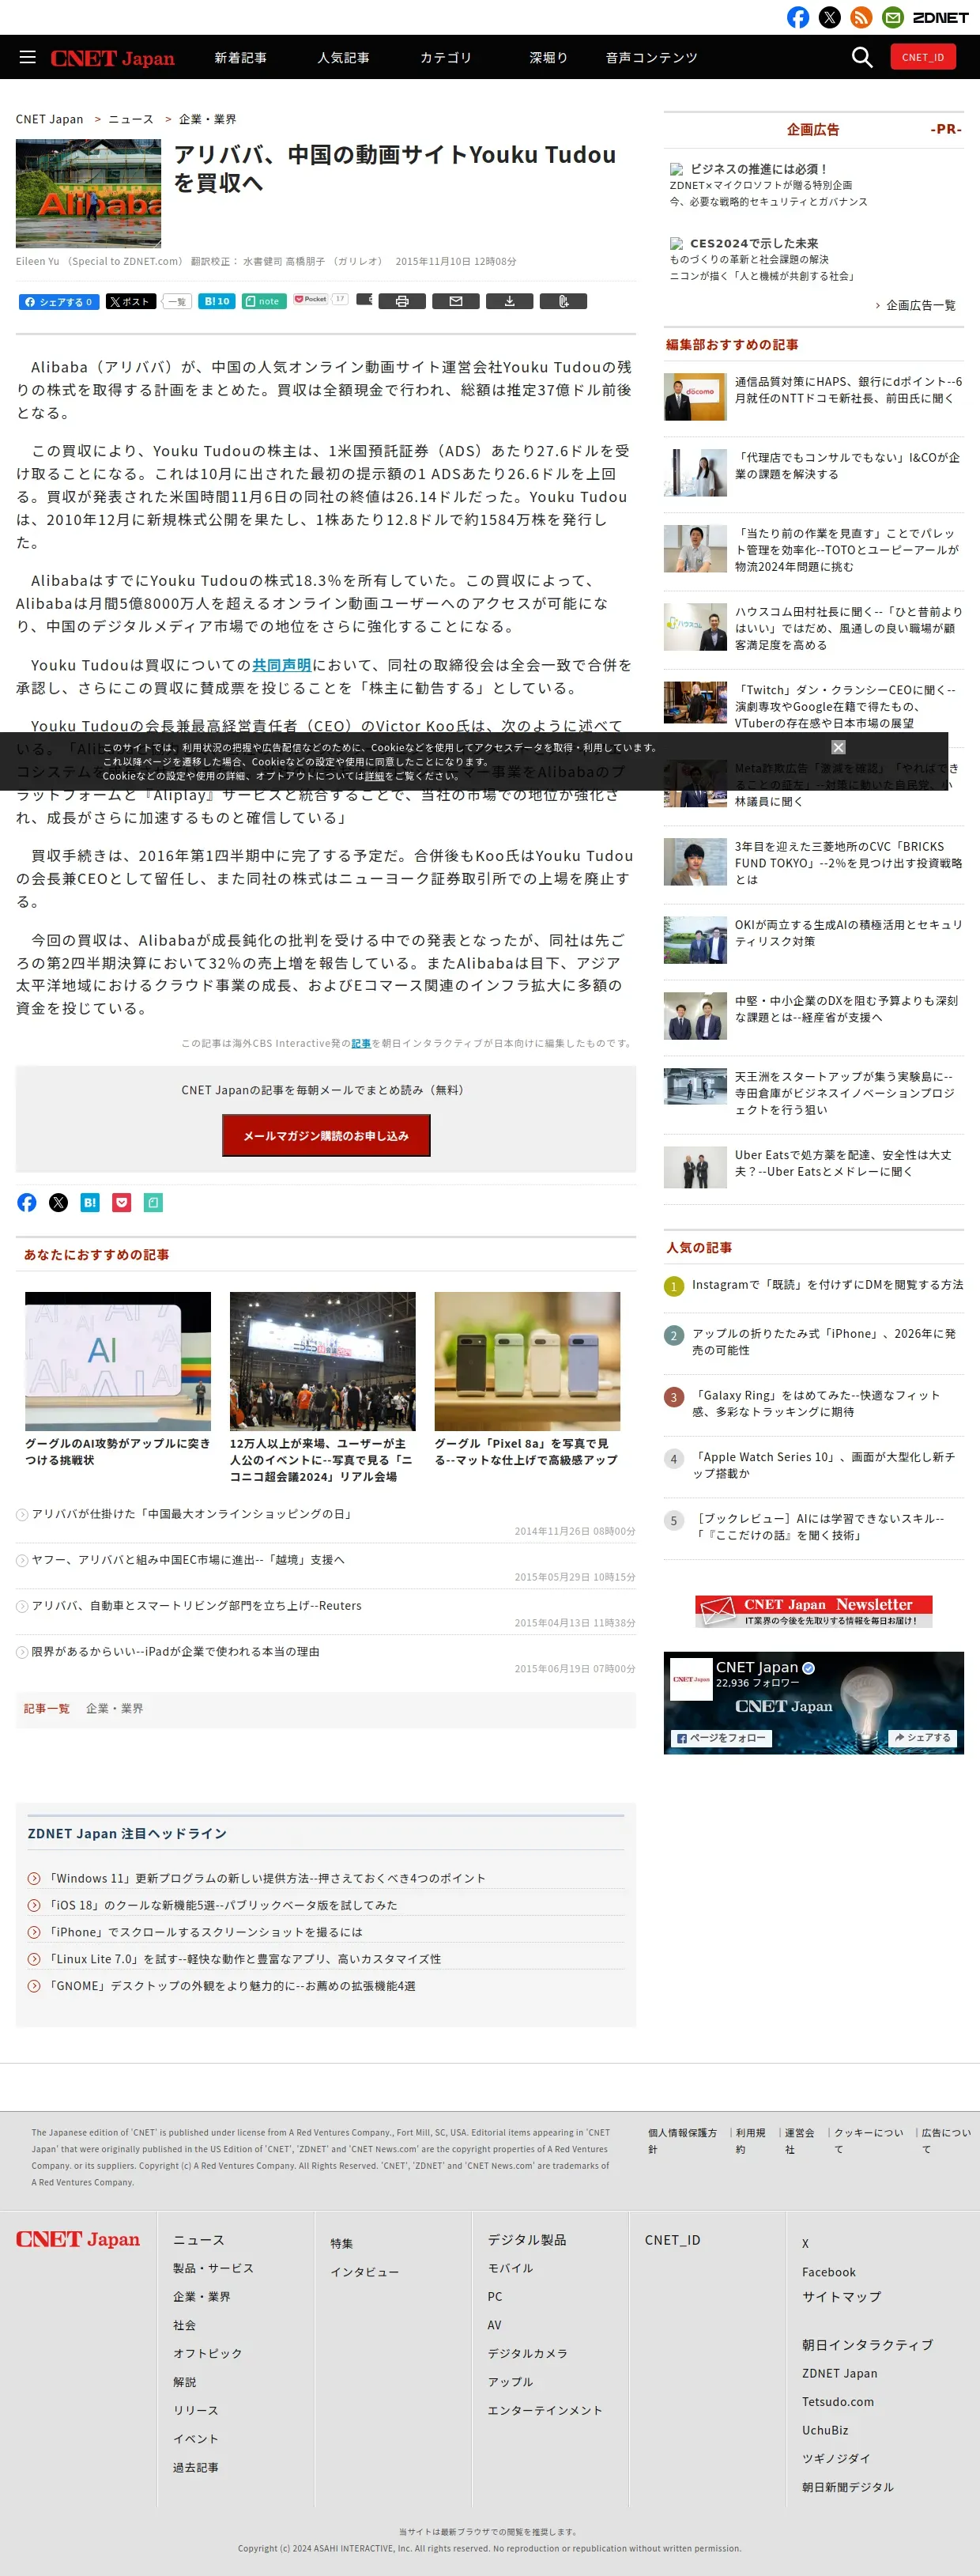Open the Google AI recommended article thumbnail
The height and width of the screenshot is (2576, 980).
point(118,1361)
